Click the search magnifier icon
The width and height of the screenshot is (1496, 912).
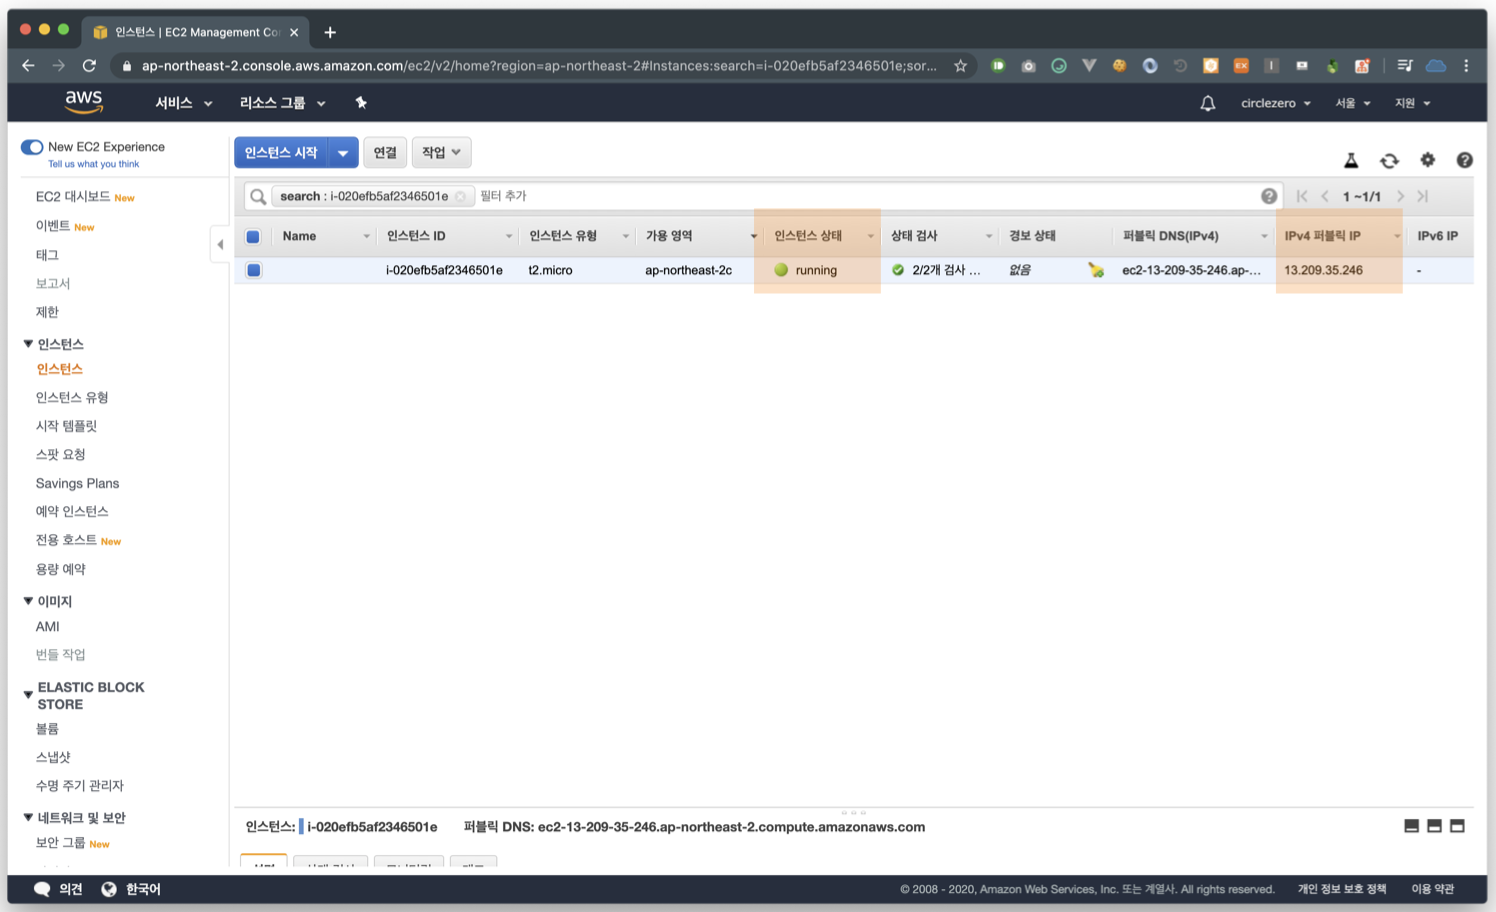pos(258,196)
